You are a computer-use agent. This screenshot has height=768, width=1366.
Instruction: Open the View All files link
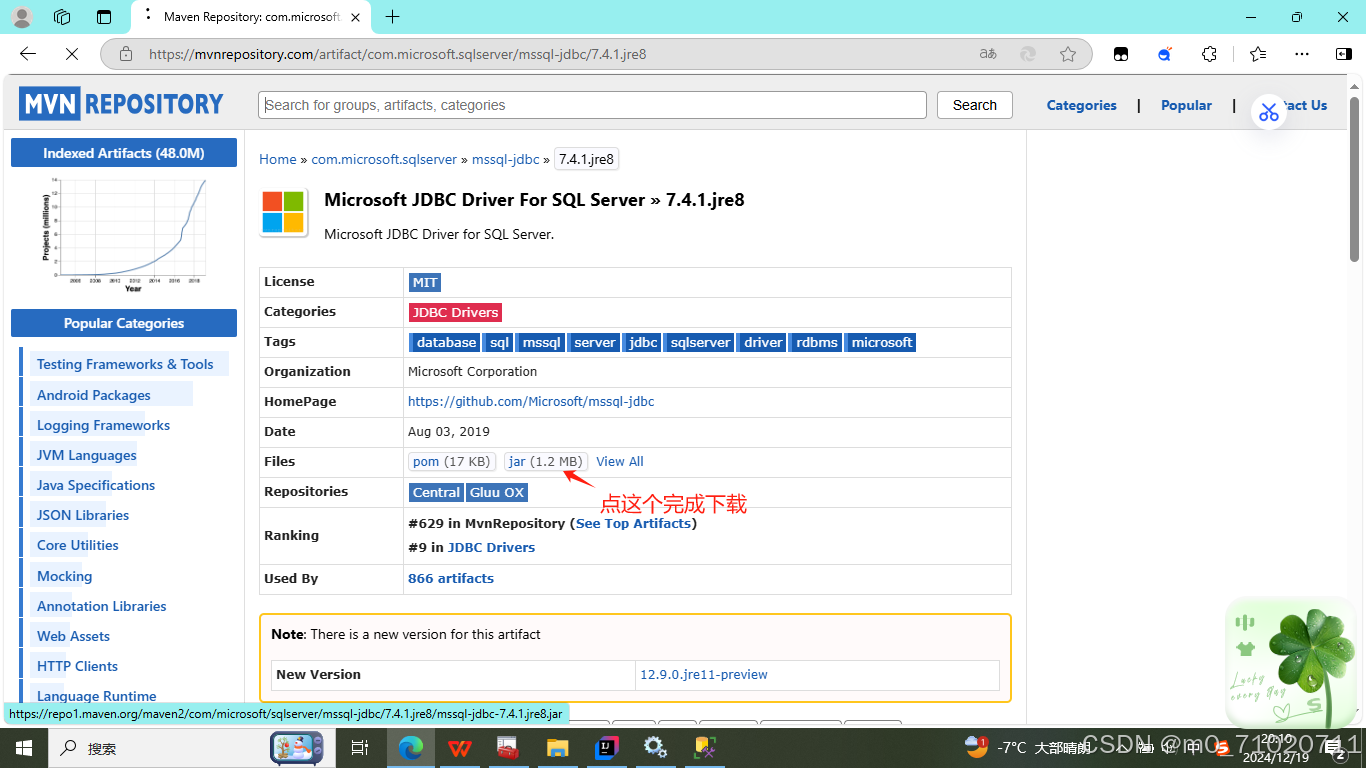click(620, 461)
